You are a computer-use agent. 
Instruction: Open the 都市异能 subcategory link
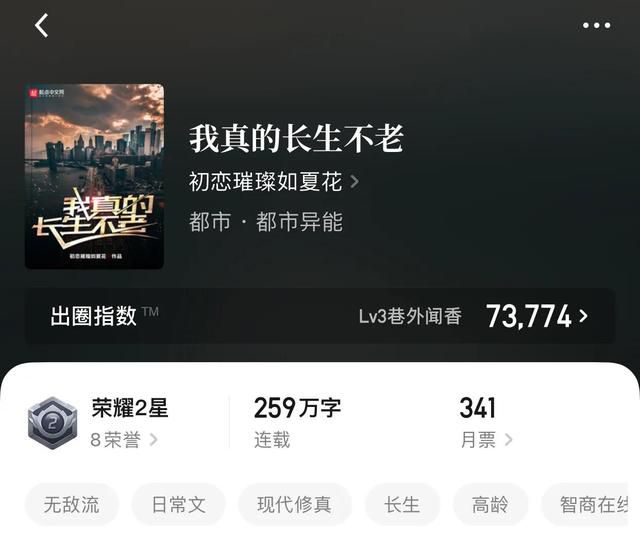(x=300, y=222)
